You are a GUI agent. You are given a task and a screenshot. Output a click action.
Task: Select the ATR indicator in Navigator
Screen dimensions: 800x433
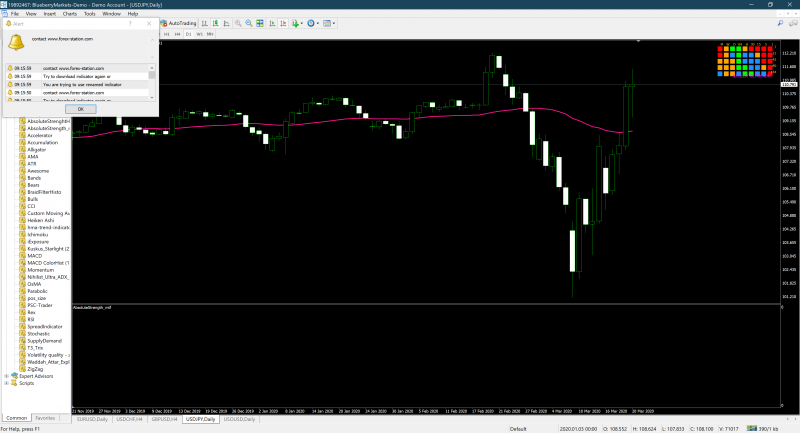click(x=32, y=164)
